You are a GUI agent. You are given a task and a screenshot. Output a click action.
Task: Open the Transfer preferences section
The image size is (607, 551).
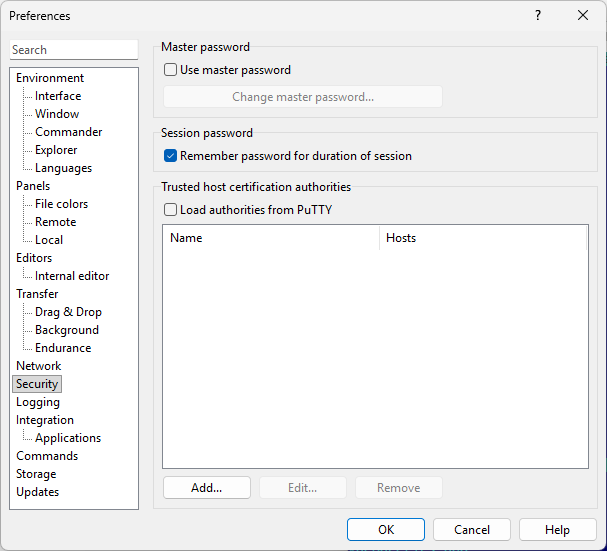coord(37,294)
